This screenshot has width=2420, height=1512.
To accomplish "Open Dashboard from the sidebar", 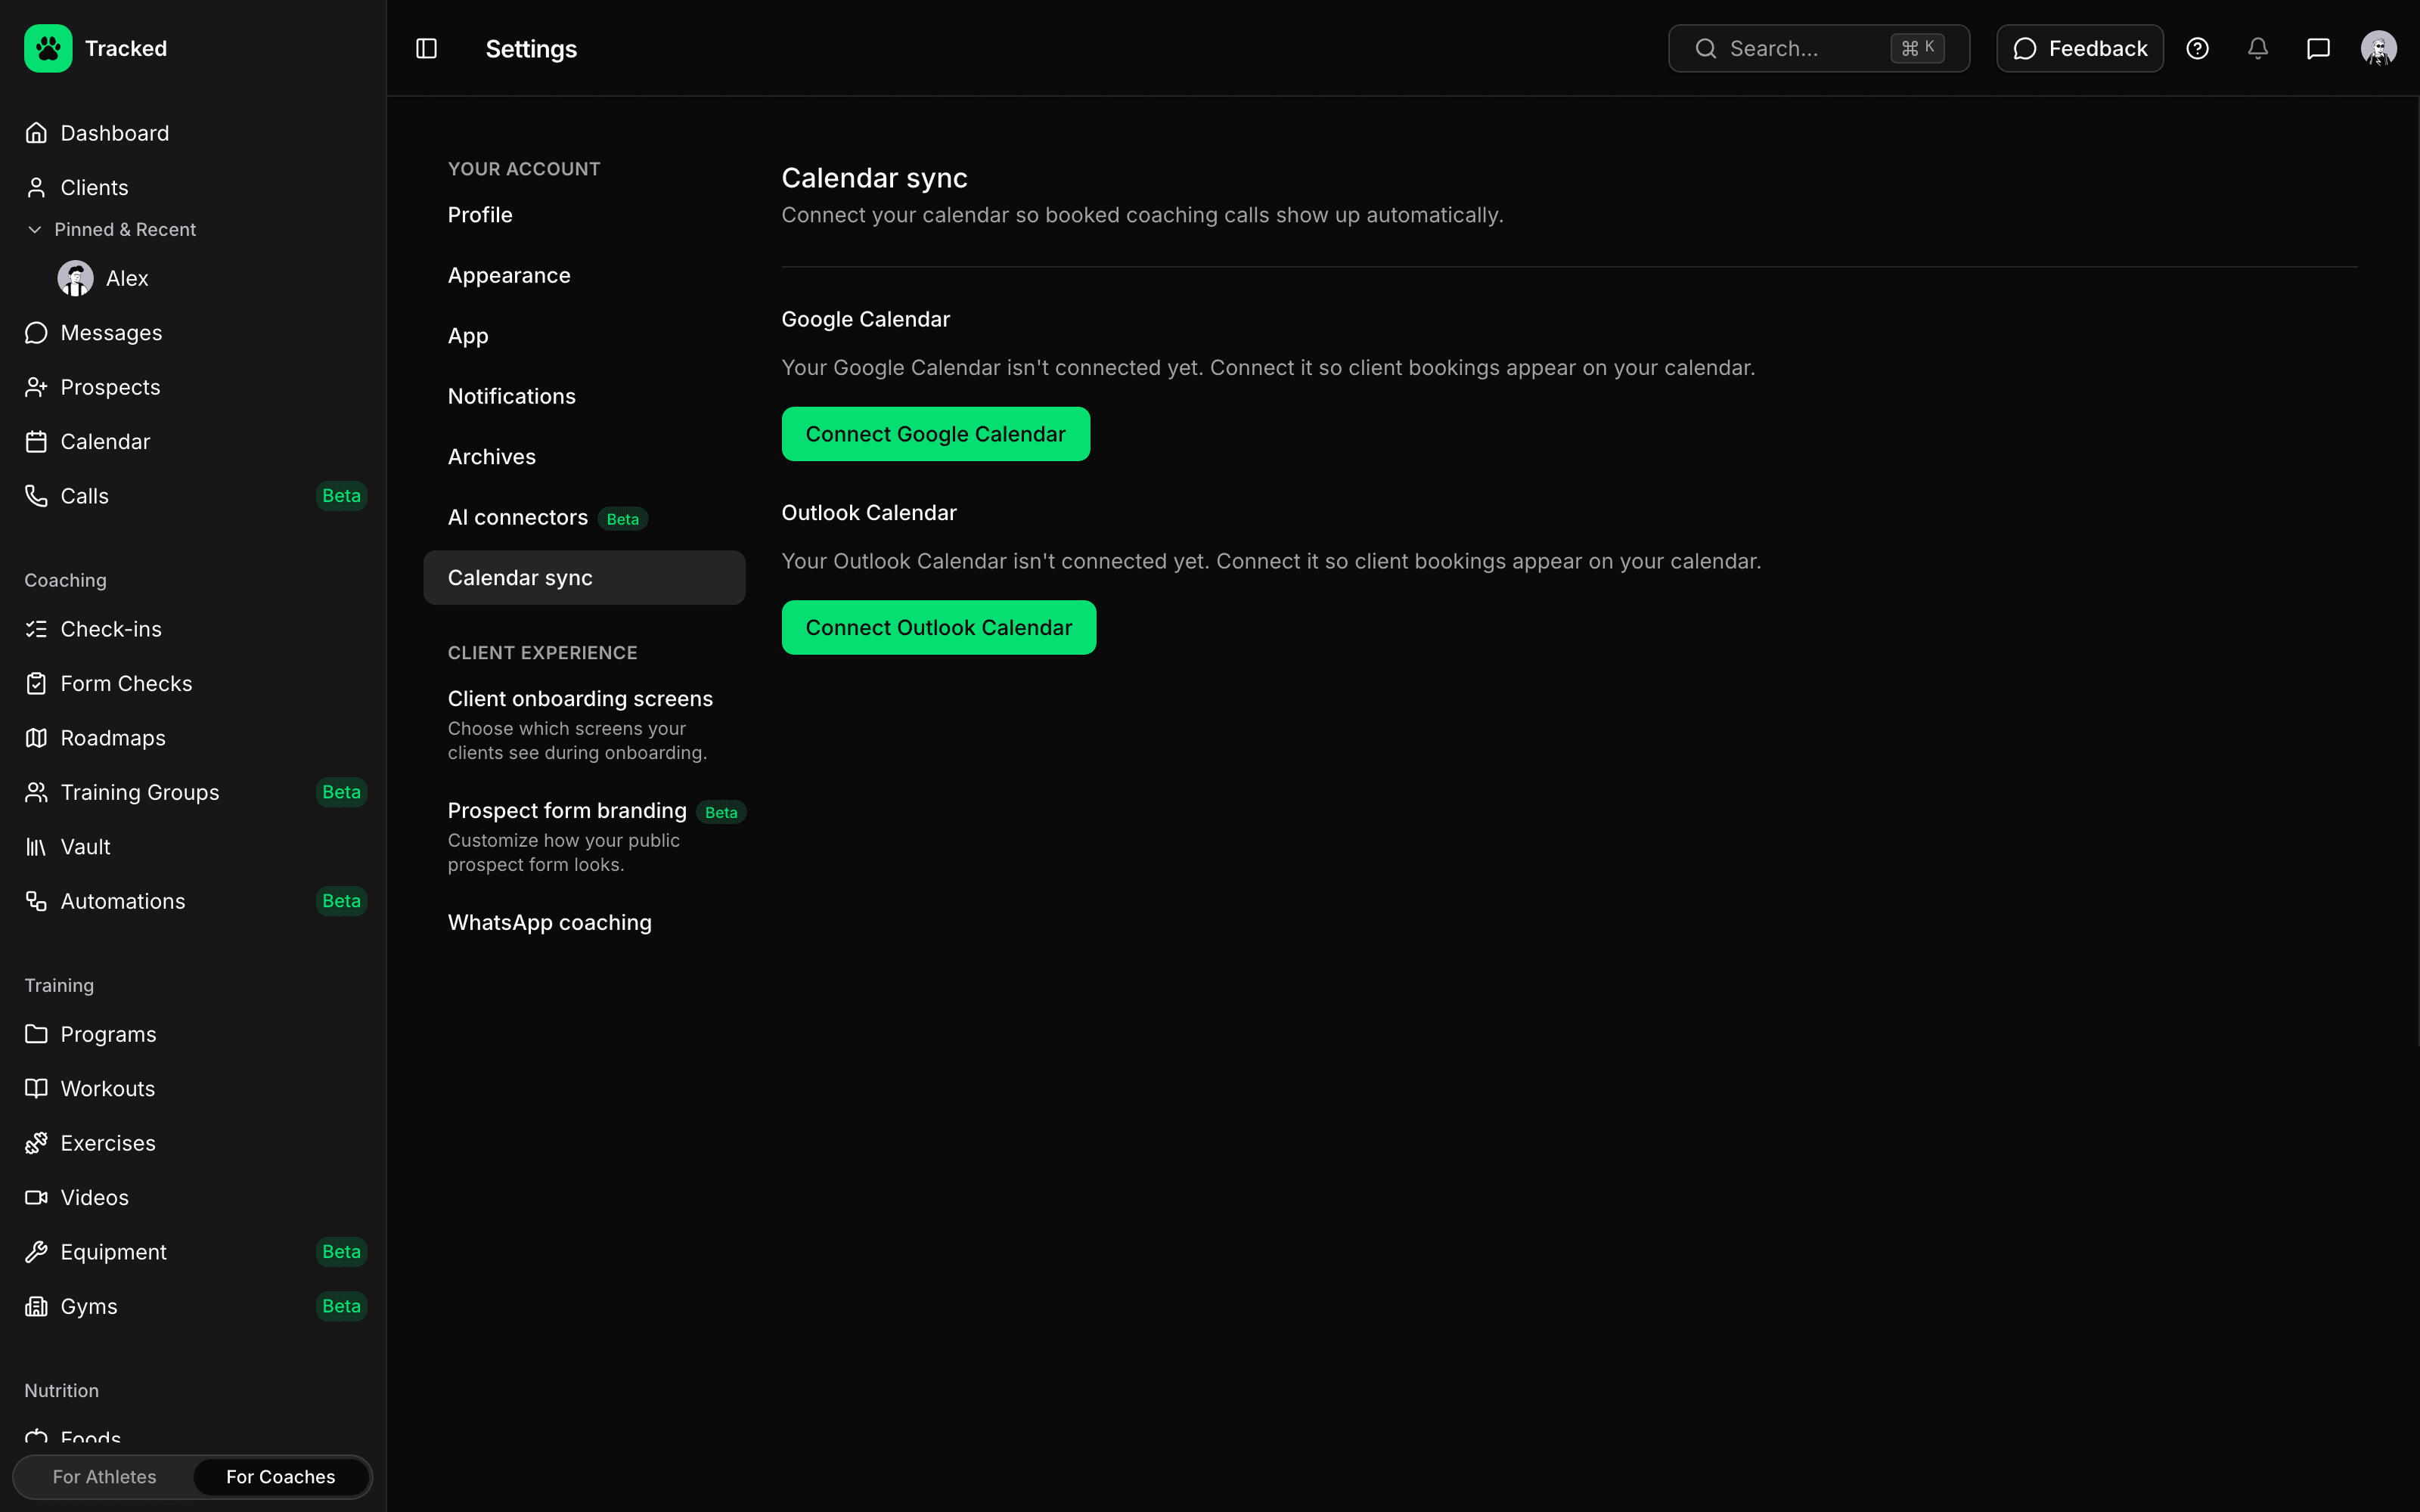I will point(193,133).
